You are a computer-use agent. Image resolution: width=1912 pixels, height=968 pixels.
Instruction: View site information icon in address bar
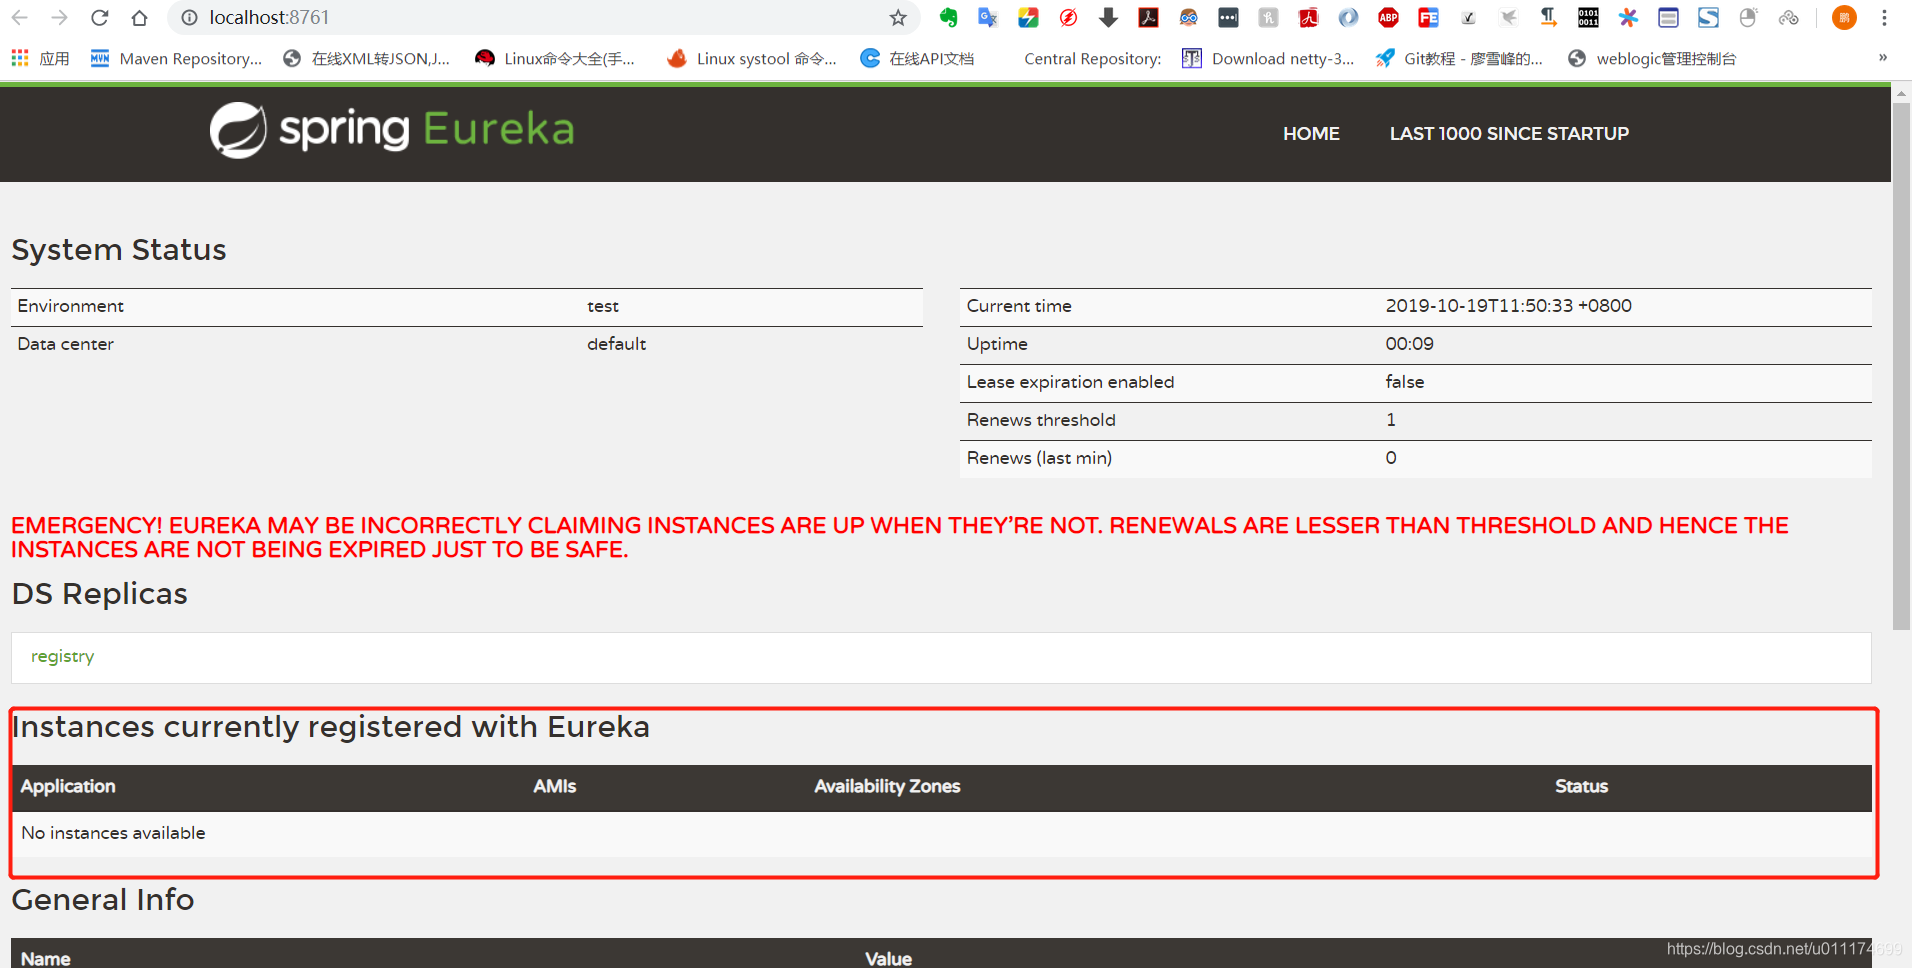coord(189,18)
